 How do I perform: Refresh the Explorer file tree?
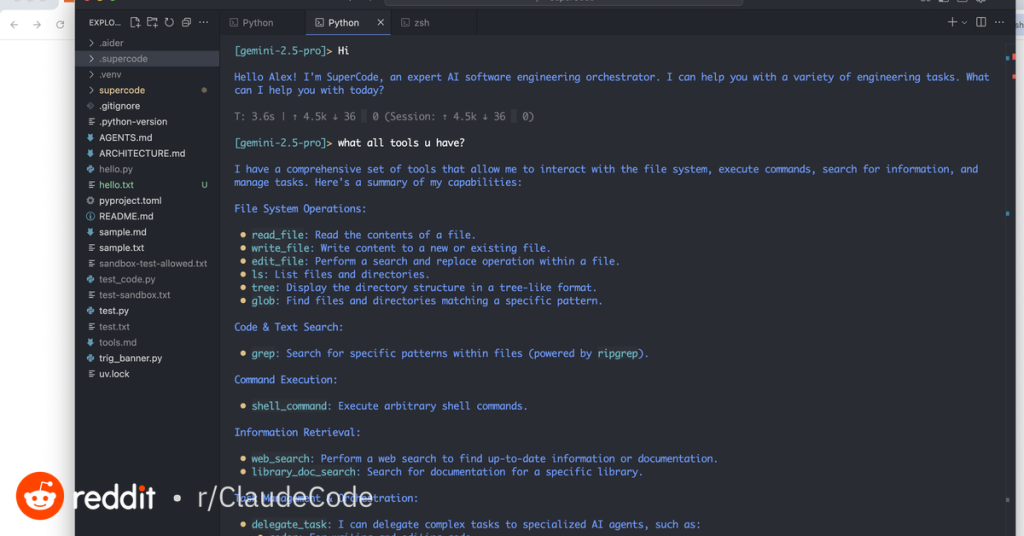pyautogui.click(x=169, y=22)
